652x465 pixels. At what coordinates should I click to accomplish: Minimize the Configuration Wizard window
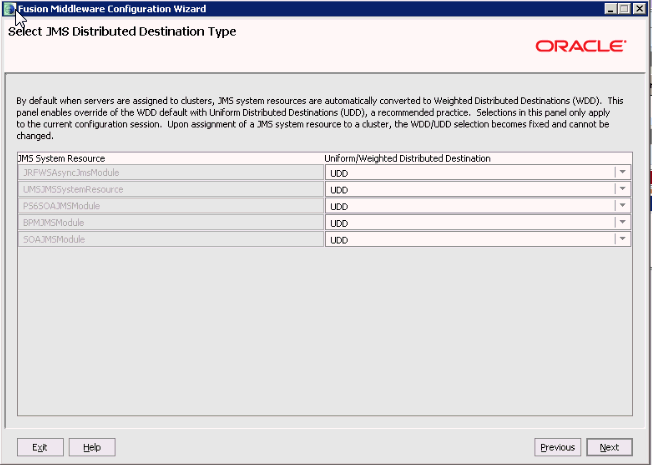tap(609, 8)
